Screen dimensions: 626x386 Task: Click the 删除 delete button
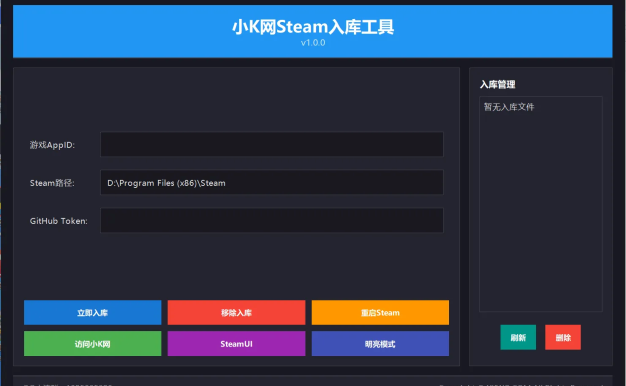(x=563, y=337)
